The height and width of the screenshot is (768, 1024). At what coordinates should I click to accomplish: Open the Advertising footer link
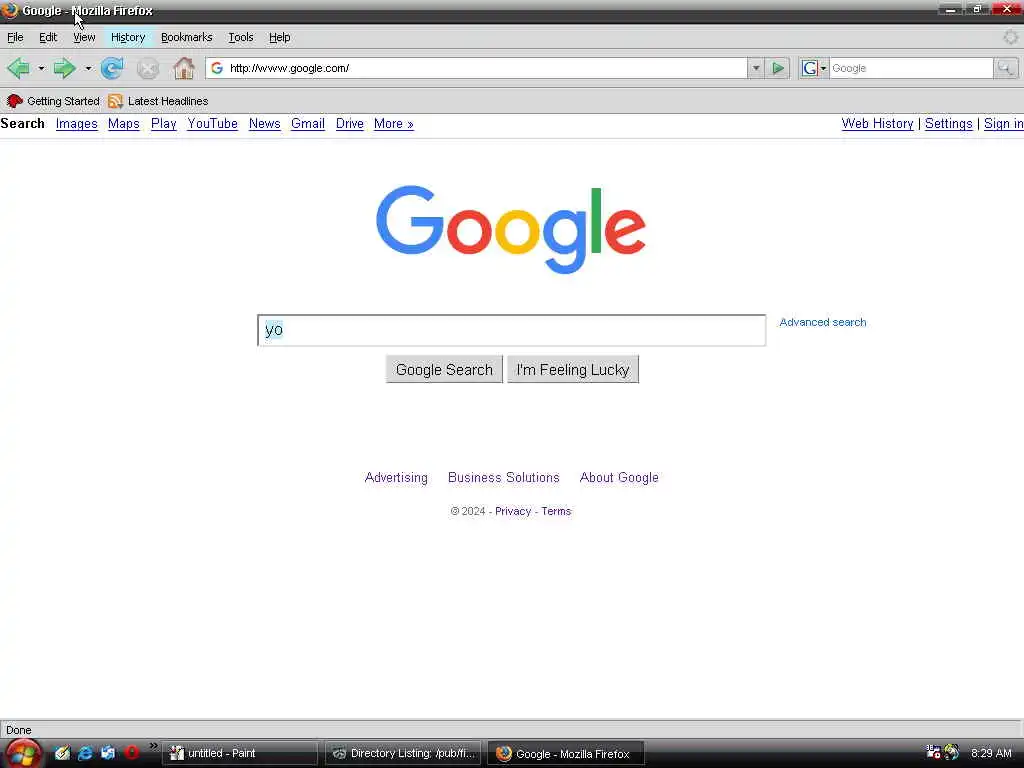[396, 477]
